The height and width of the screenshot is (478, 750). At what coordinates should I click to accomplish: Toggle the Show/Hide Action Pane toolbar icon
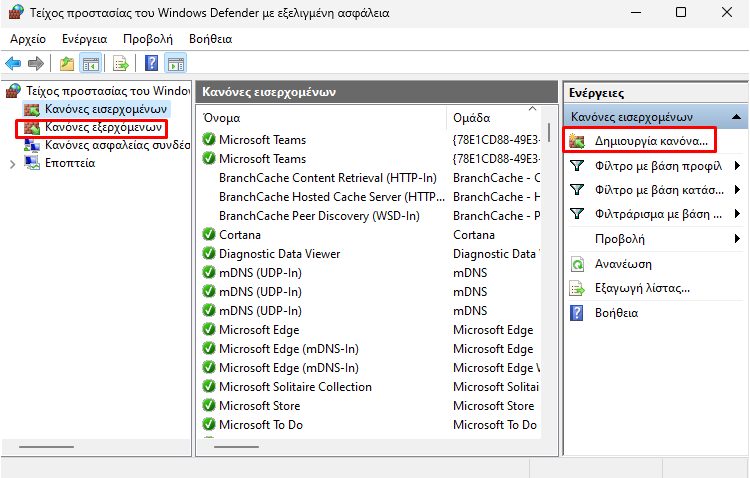[176, 63]
